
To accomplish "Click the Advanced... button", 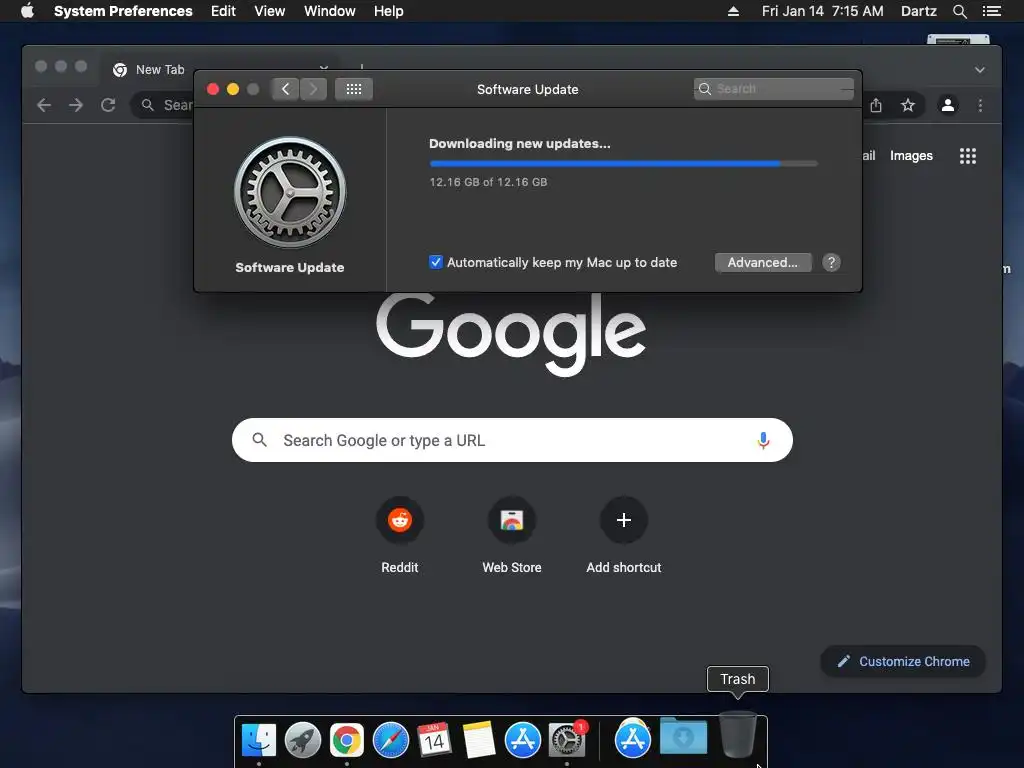I will point(763,263).
